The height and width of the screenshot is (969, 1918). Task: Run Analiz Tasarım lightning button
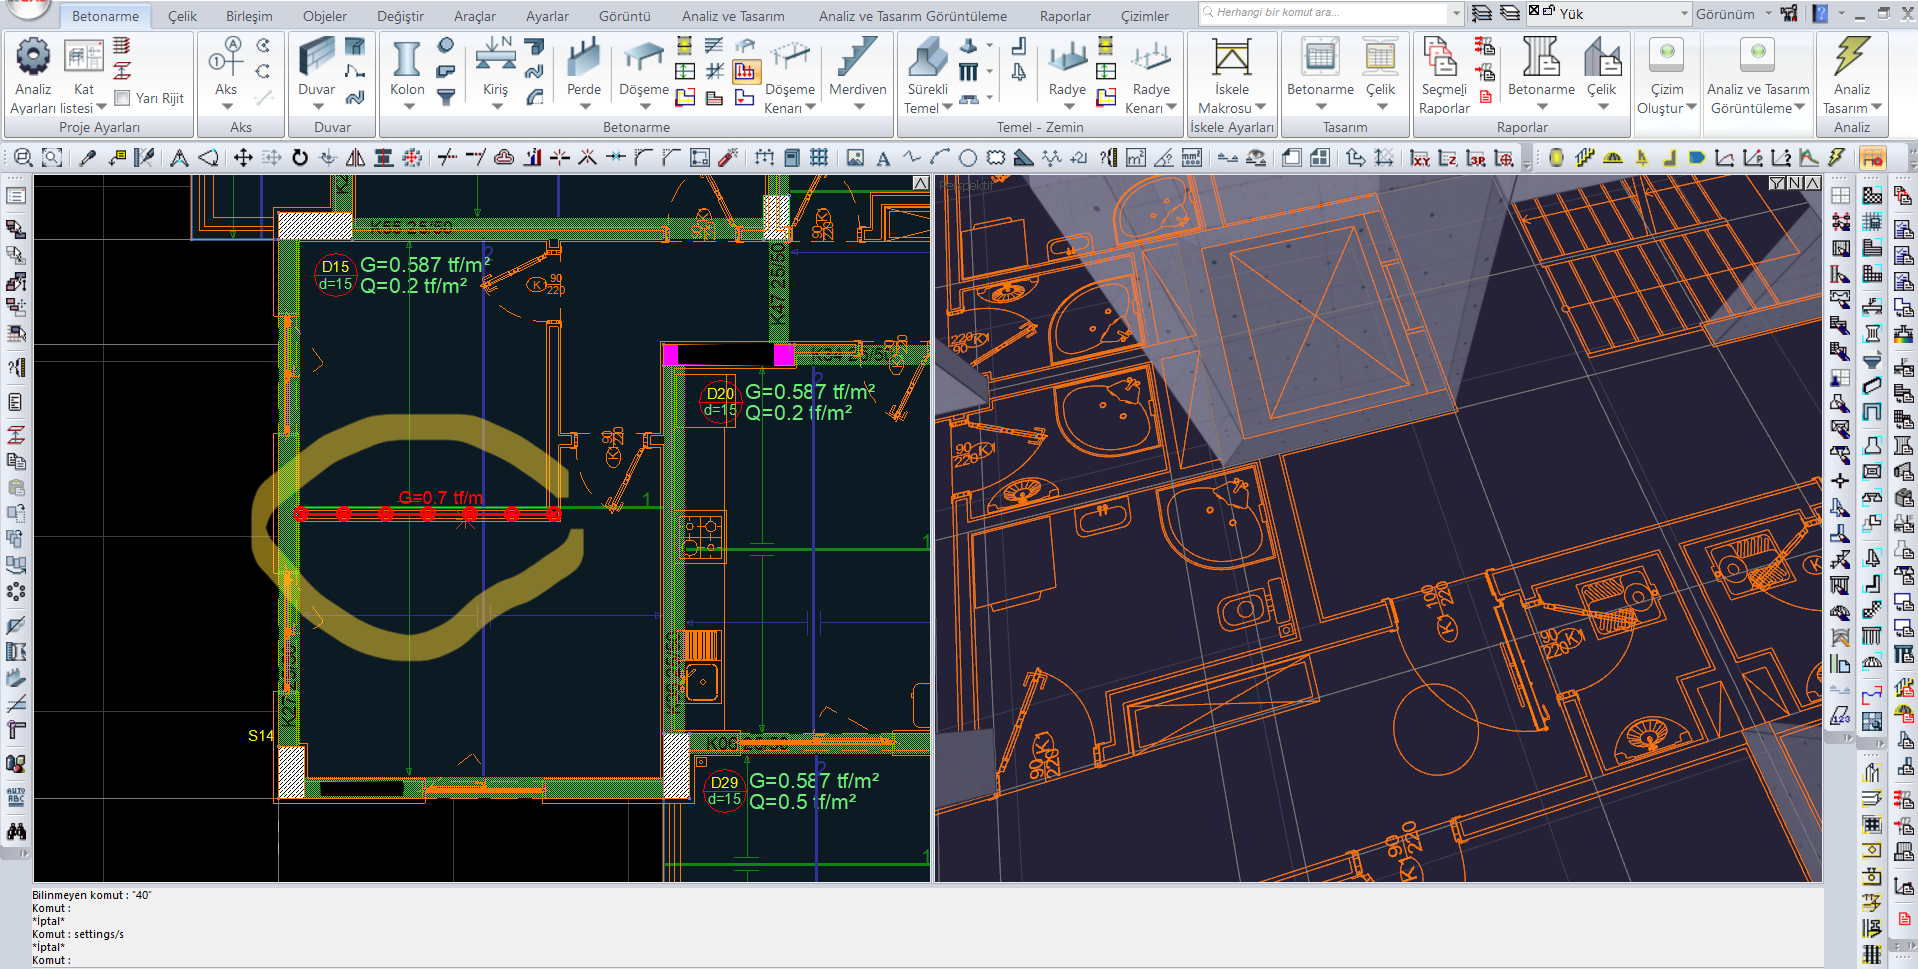1851,77
